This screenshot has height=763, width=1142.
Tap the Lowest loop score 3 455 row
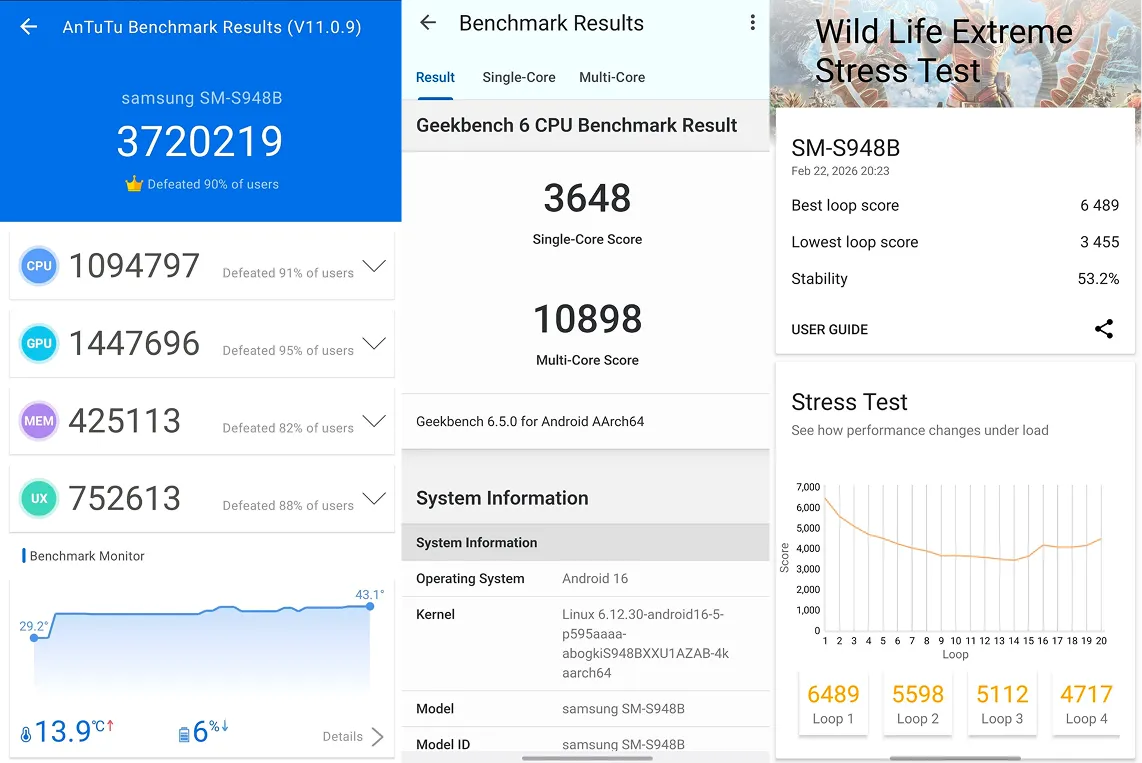click(955, 242)
